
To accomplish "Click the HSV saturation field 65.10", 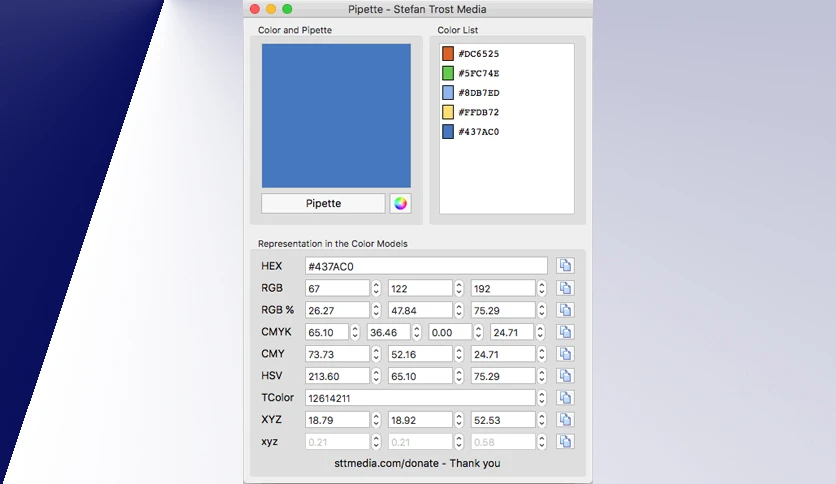I will tap(420, 376).
